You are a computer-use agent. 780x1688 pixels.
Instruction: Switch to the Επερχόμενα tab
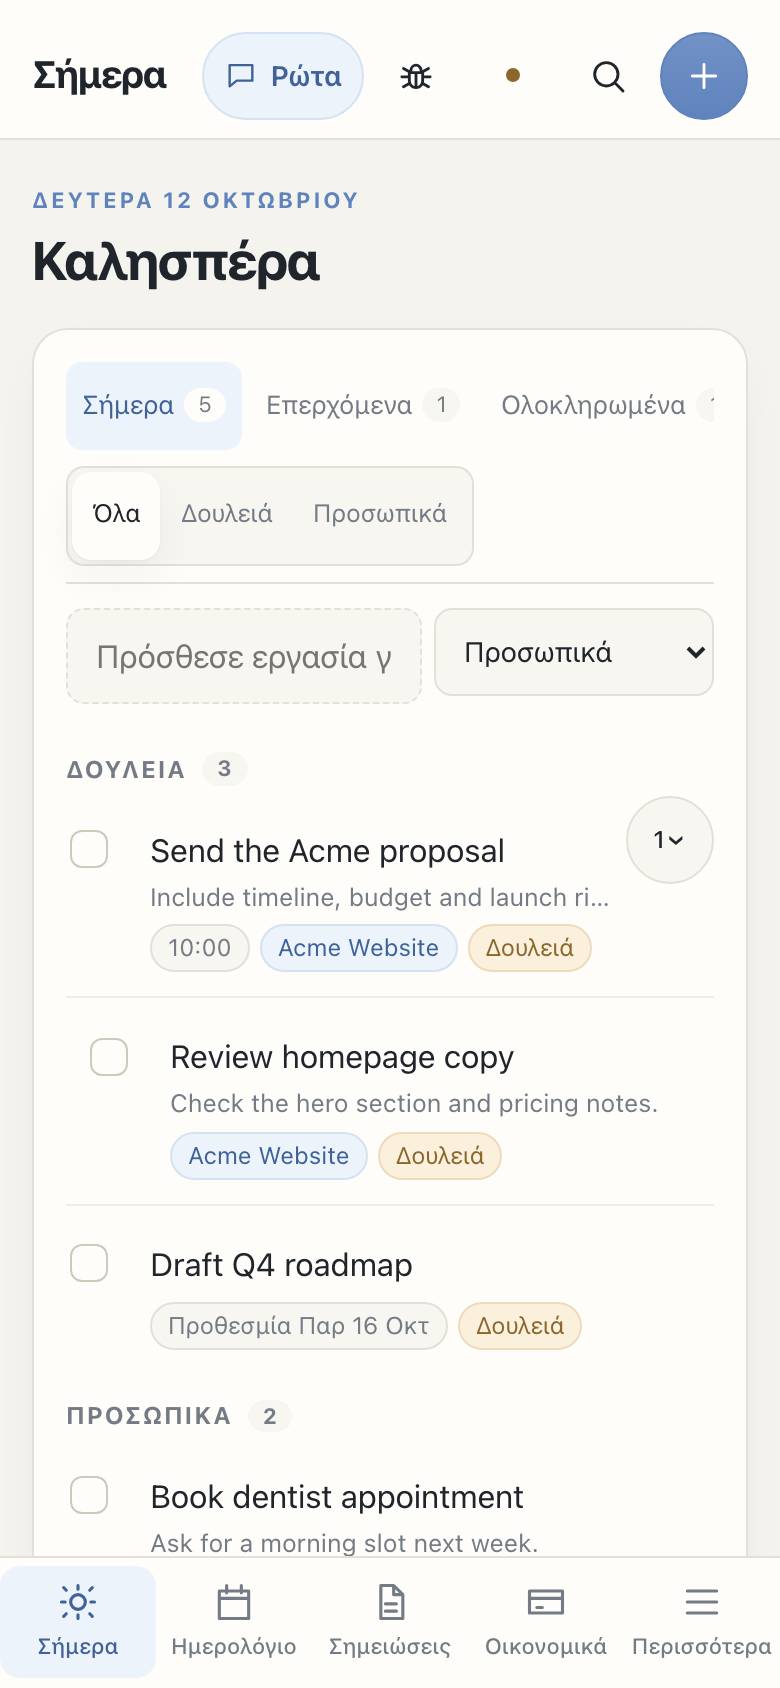(x=362, y=405)
